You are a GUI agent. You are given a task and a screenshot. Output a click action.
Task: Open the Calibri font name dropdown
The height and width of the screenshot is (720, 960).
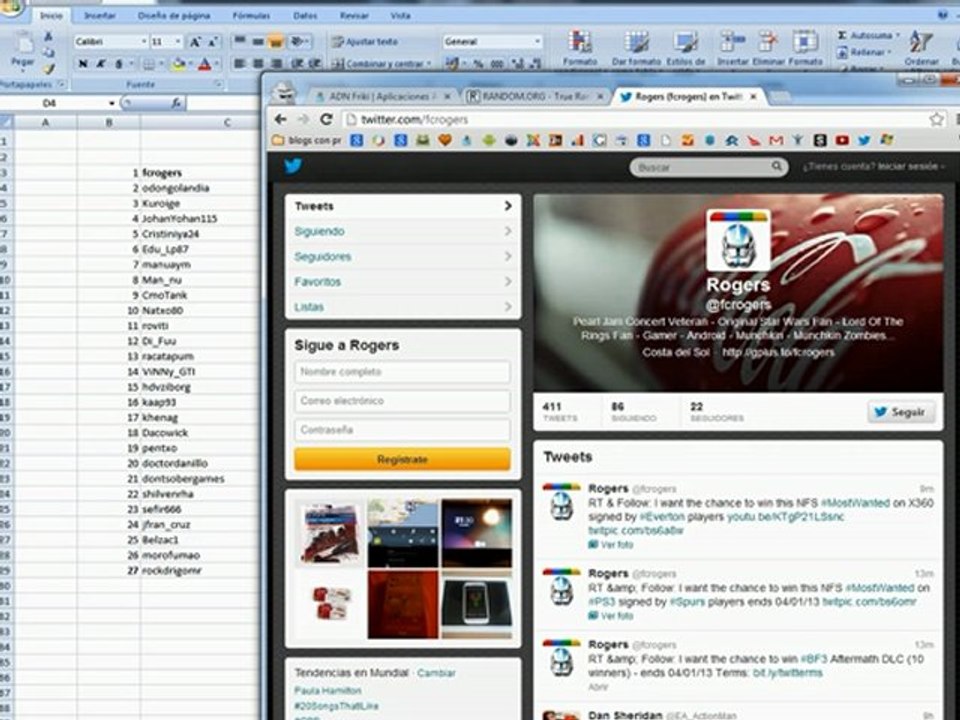point(144,42)
